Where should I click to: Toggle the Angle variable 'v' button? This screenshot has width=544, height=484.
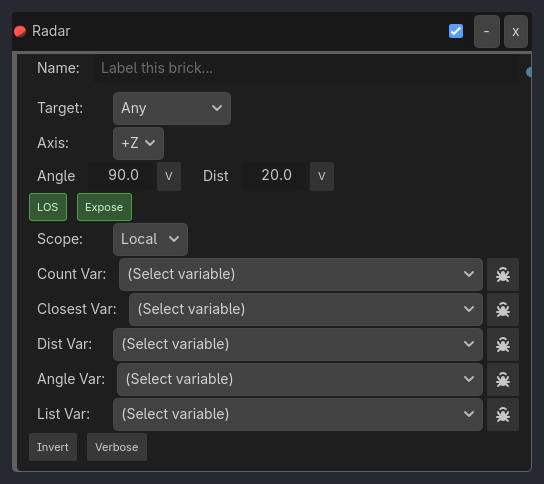tap(169, 176)
